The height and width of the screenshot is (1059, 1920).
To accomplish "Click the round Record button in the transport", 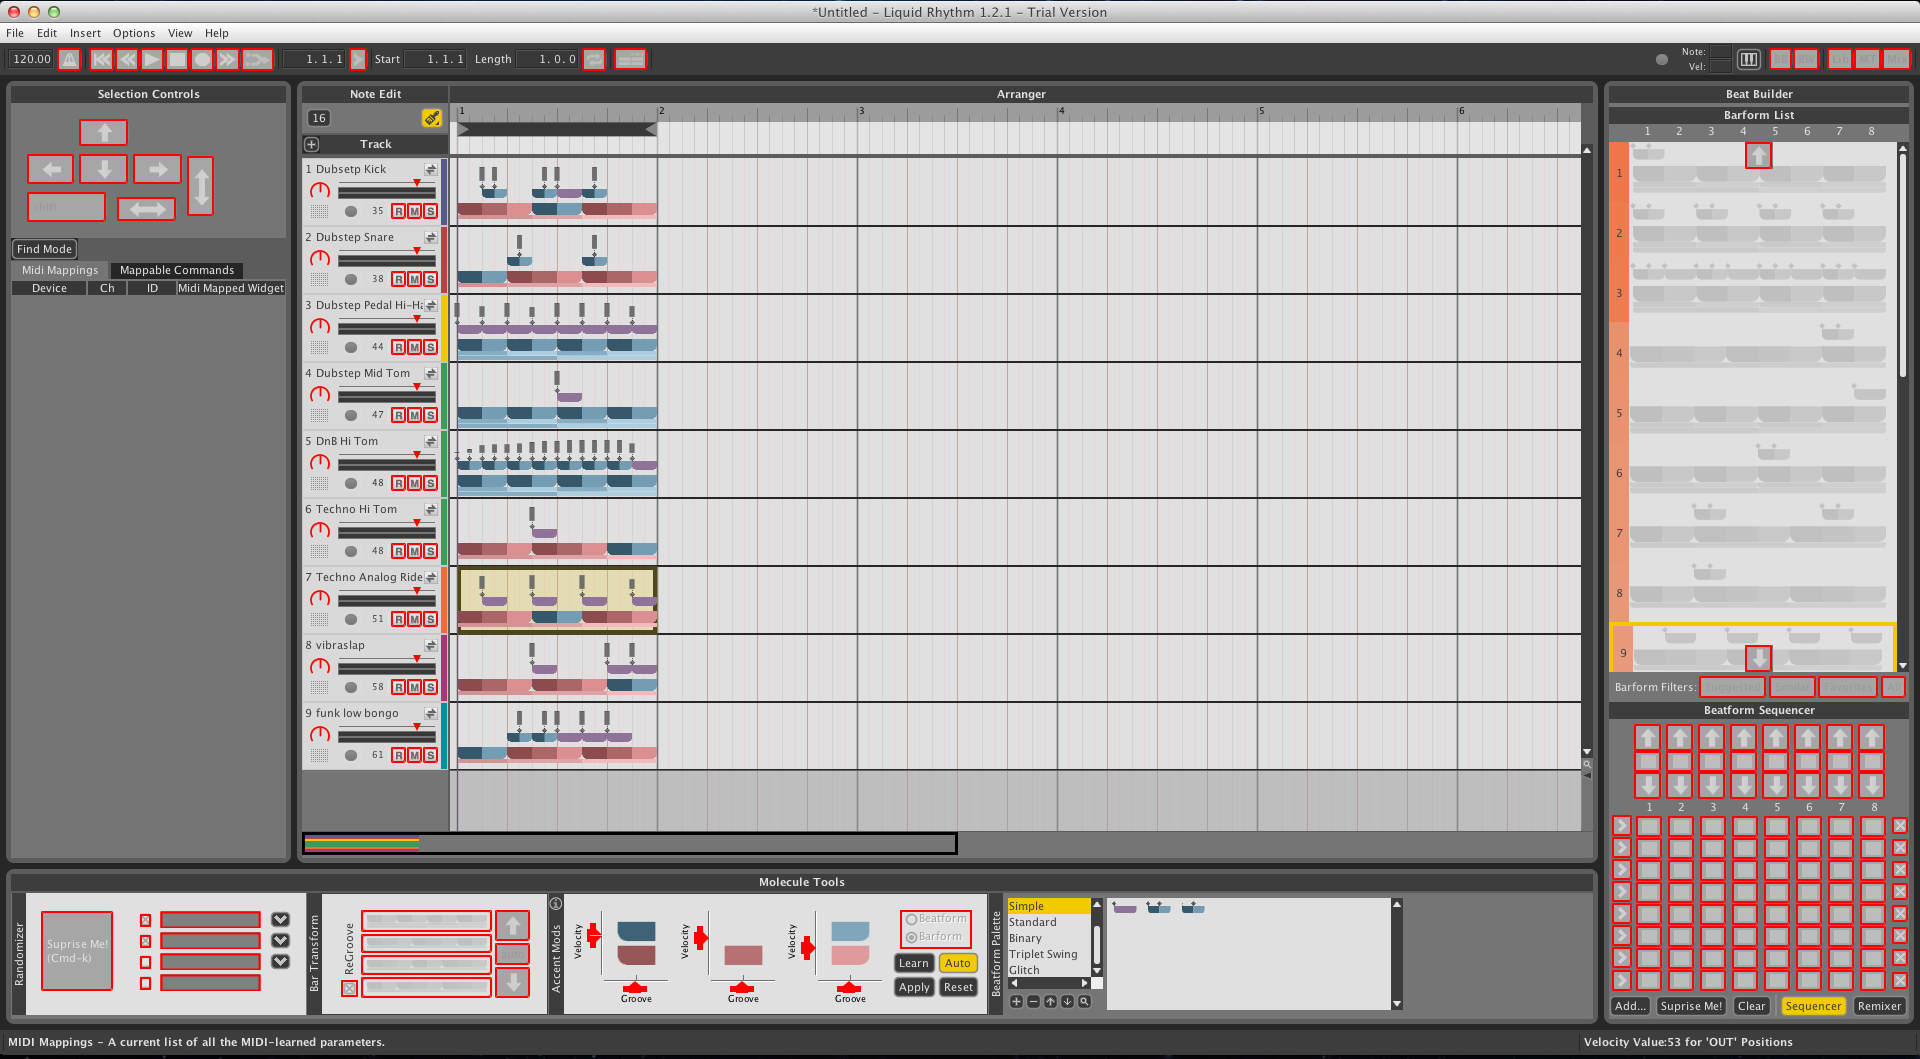I will (x=202, y=59).
